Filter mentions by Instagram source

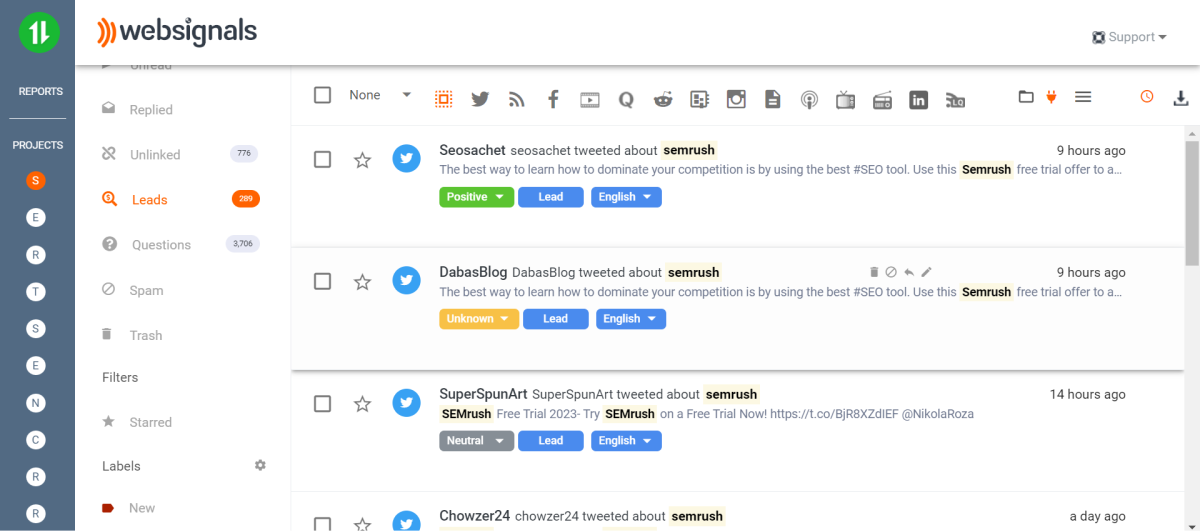736,99
